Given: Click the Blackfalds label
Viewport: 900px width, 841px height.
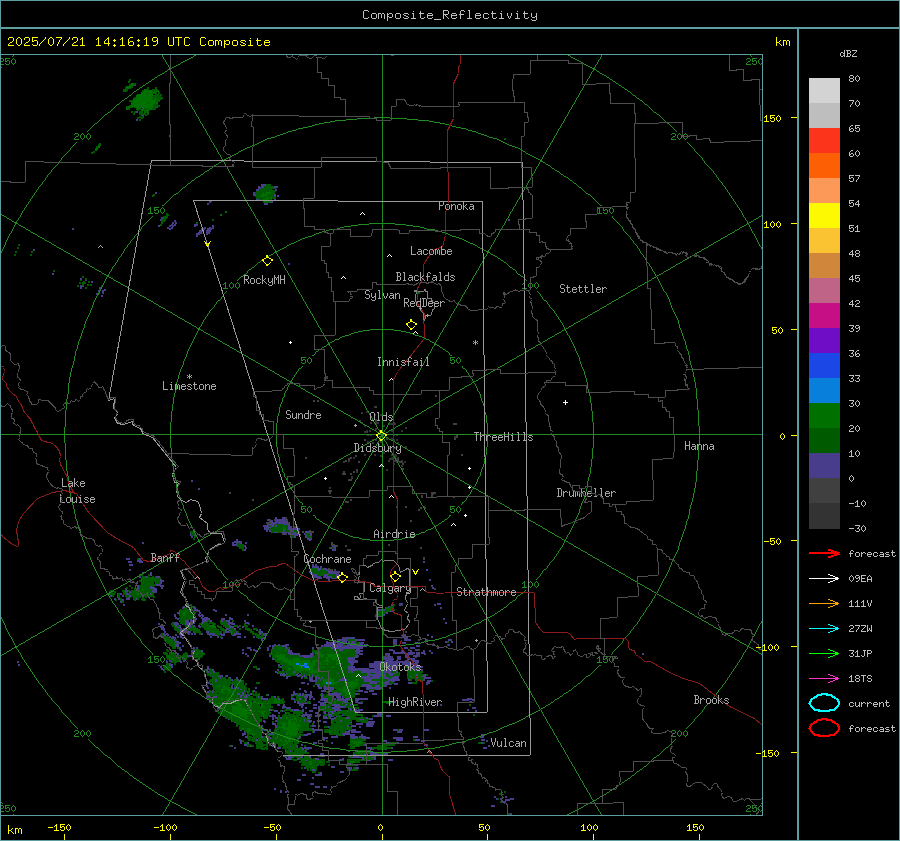Looking at the screenshot, I should (x=425, y=277).
